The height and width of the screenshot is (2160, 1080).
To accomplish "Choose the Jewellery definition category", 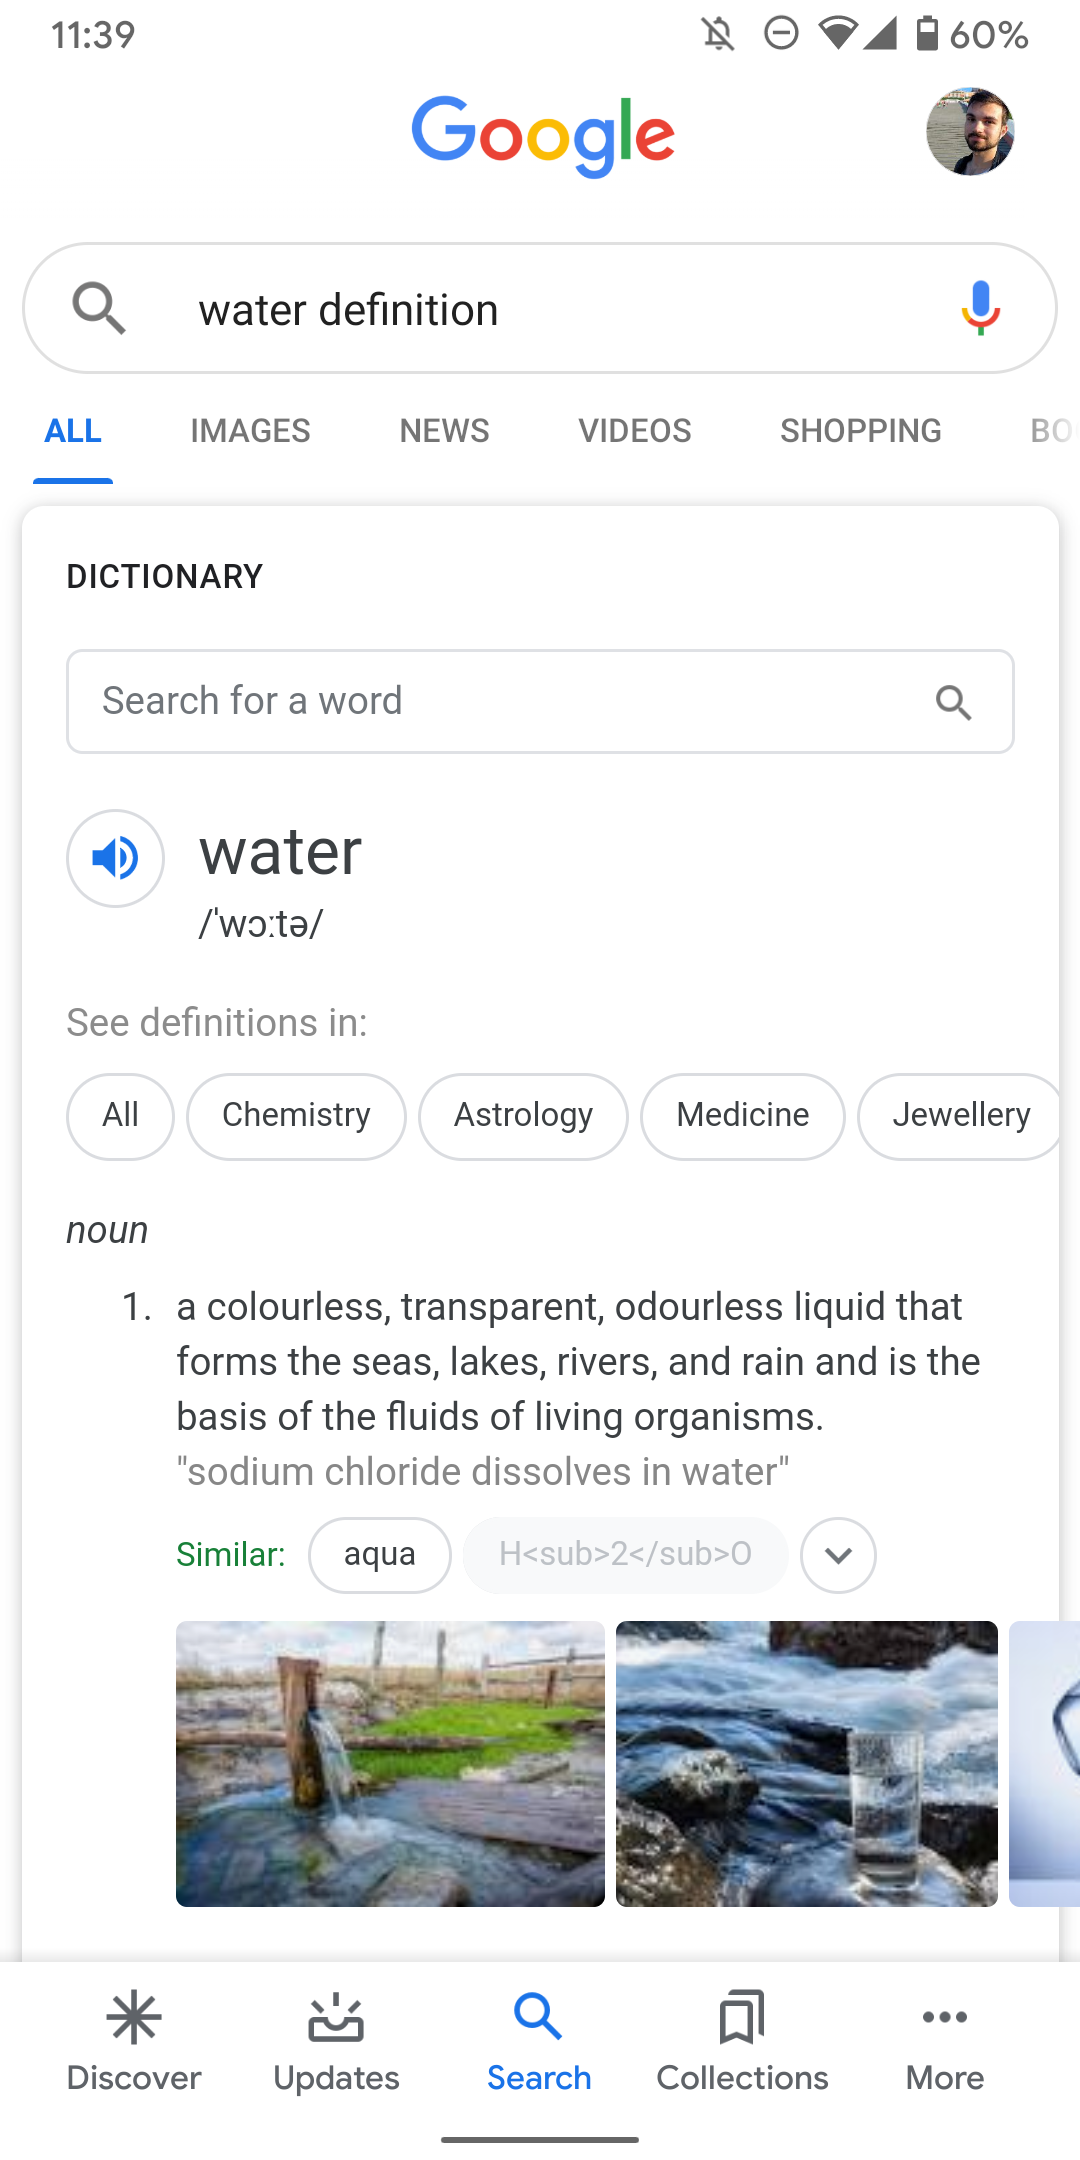I will (x=960, y=1116).
